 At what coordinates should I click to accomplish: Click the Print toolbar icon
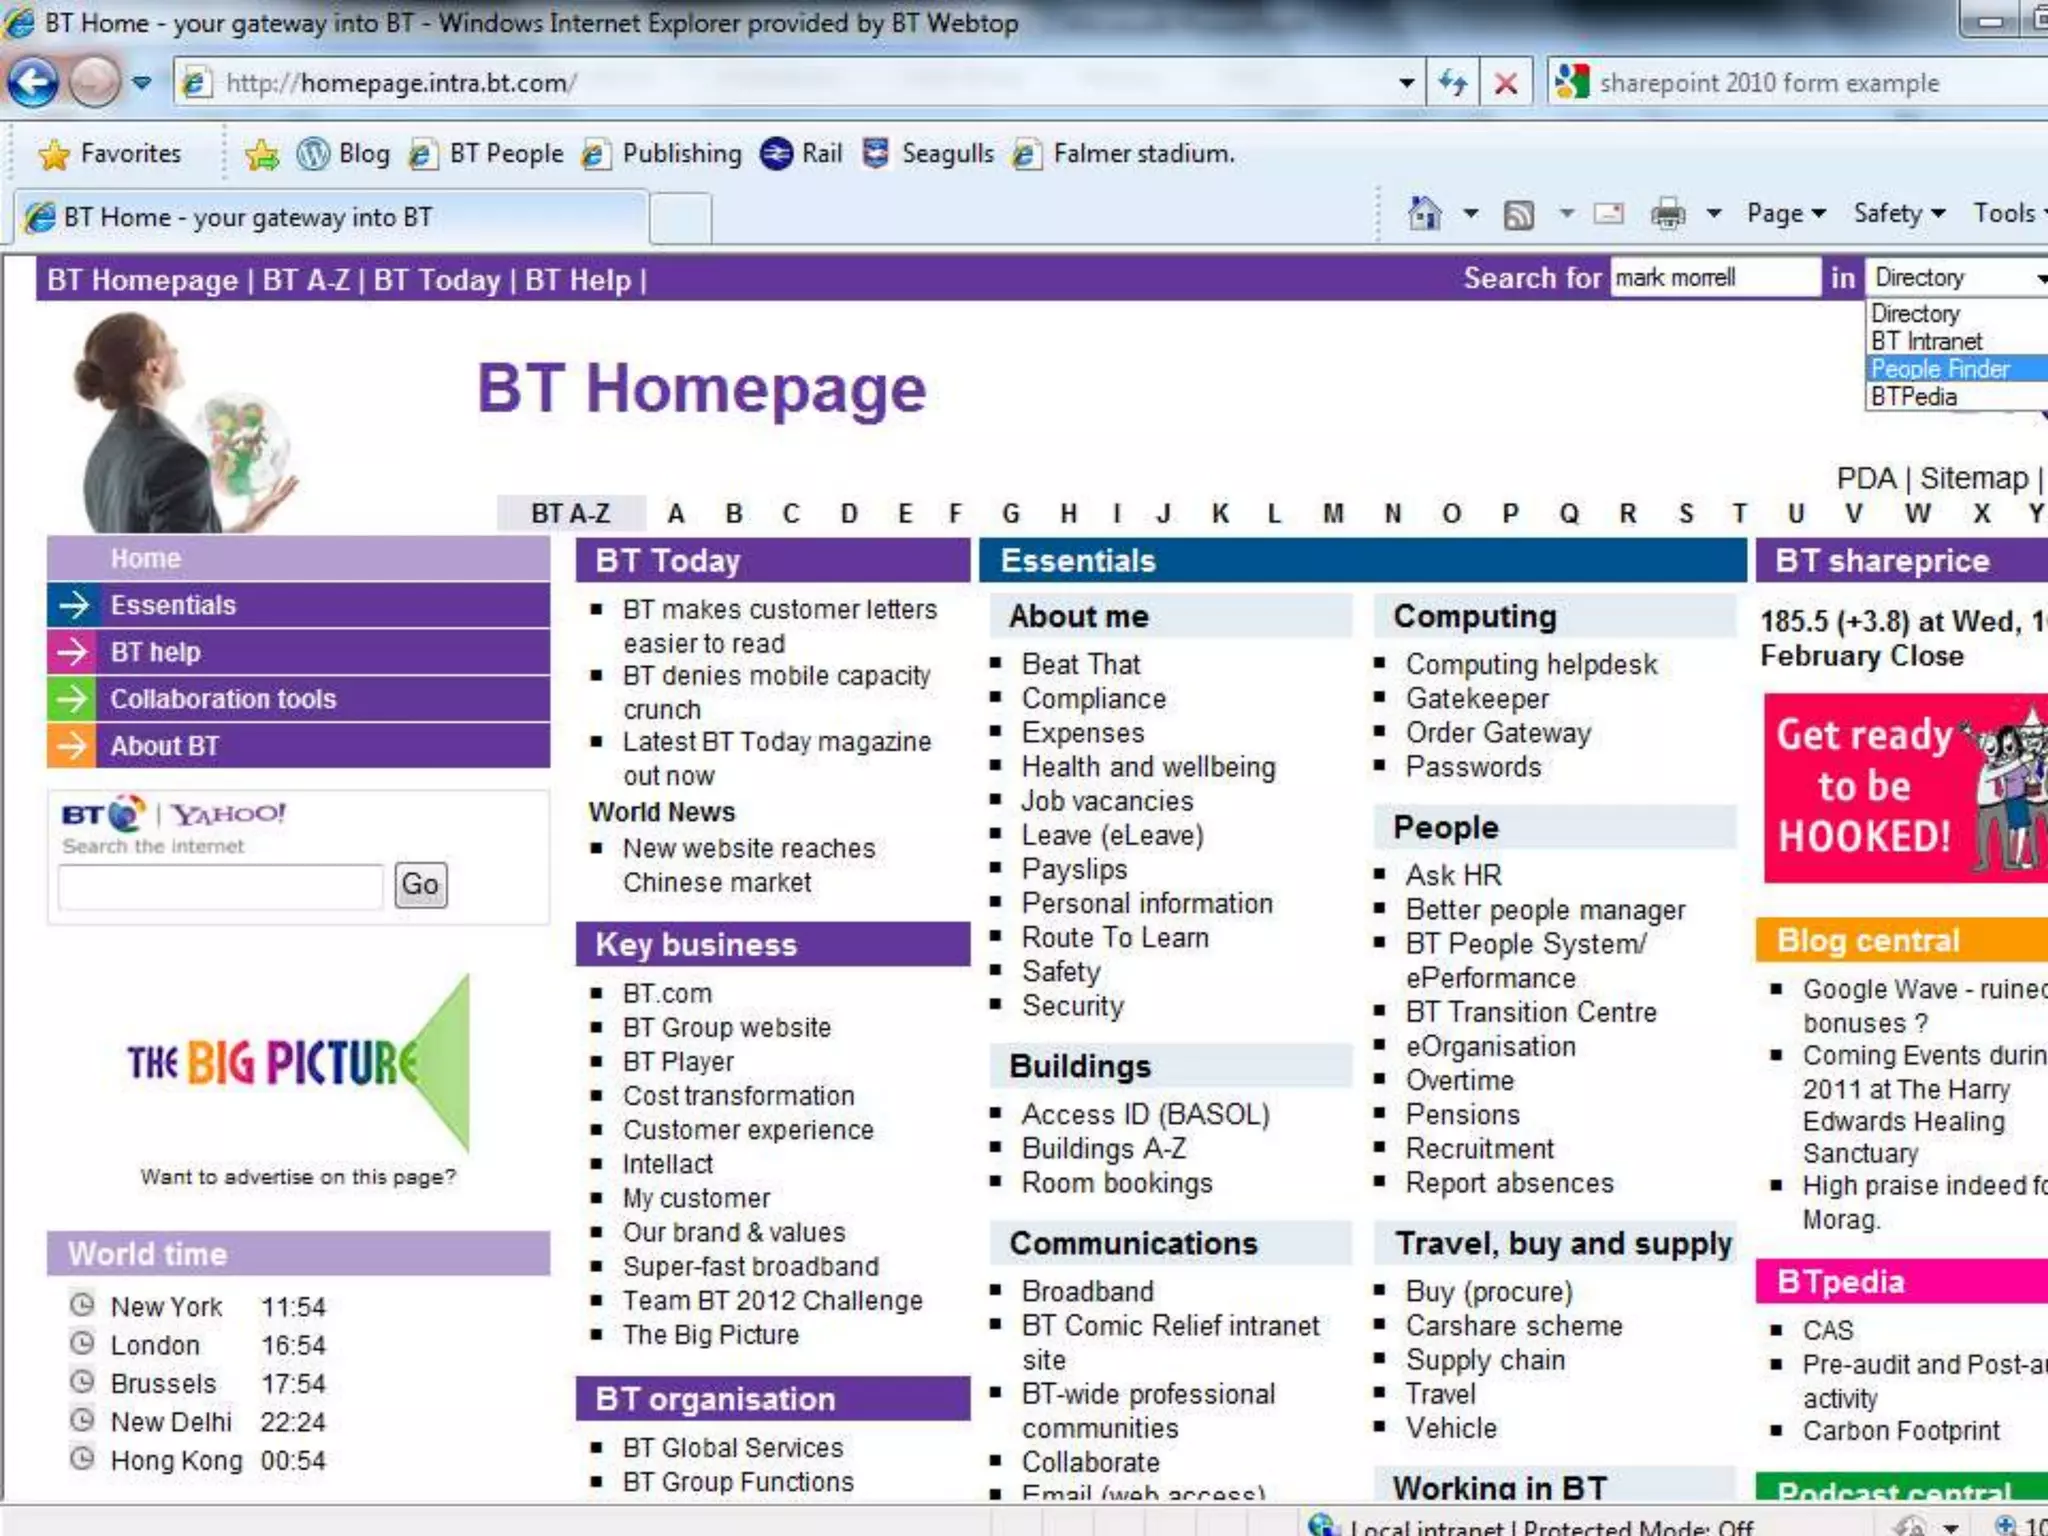(x=1667, y=213)
